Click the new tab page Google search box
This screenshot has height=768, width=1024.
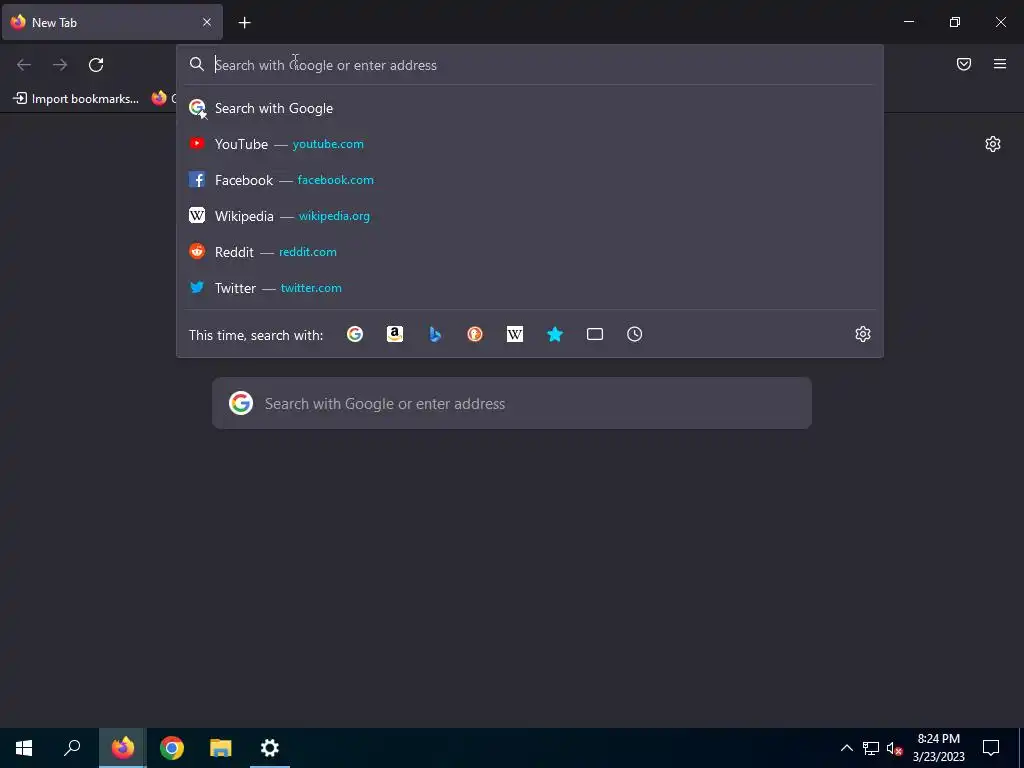[x=512, y=404]
